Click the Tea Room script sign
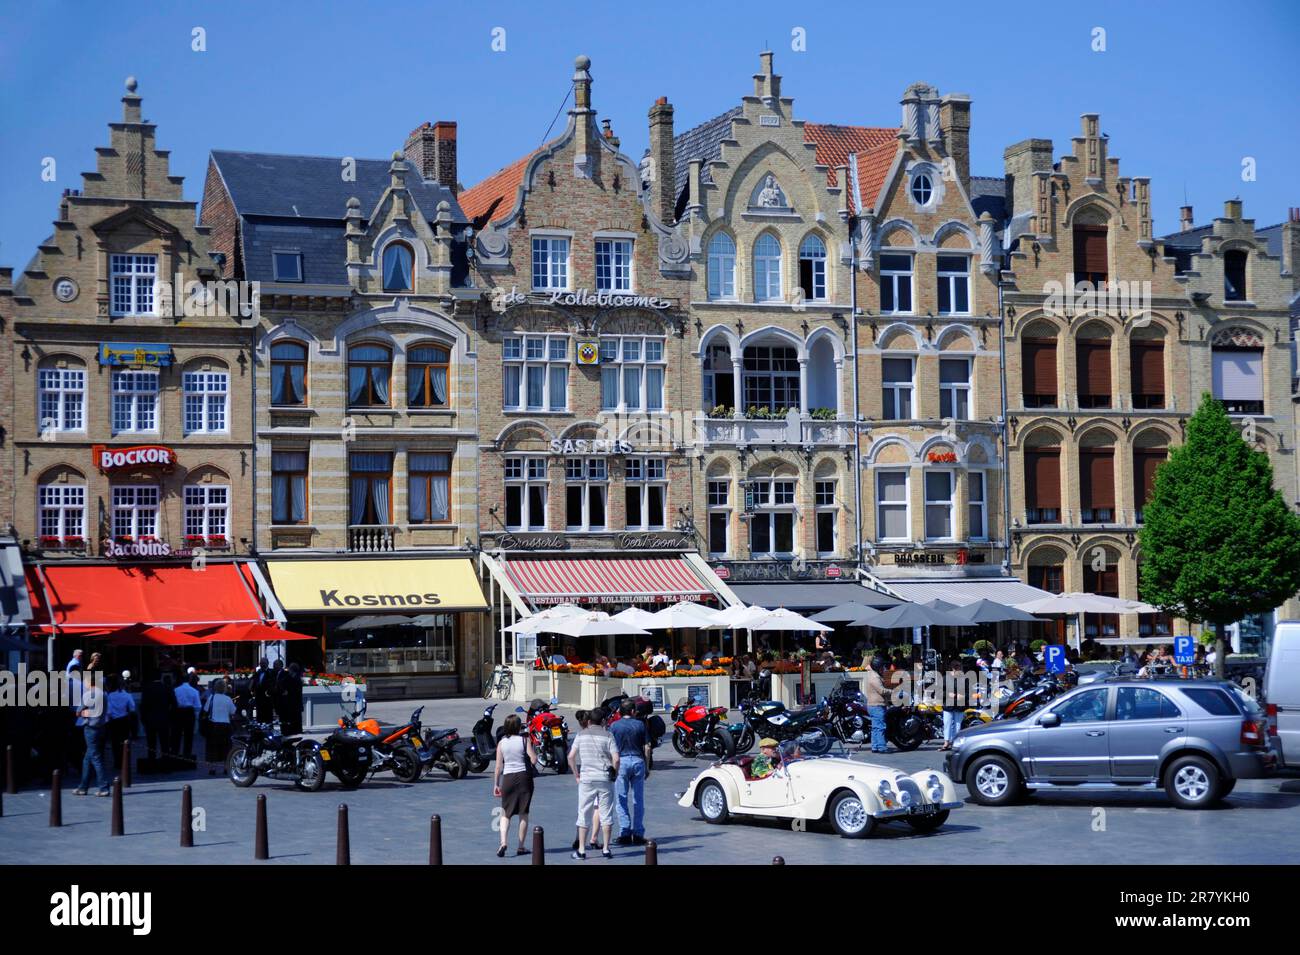1300x955 pixels. coord(654,541)
